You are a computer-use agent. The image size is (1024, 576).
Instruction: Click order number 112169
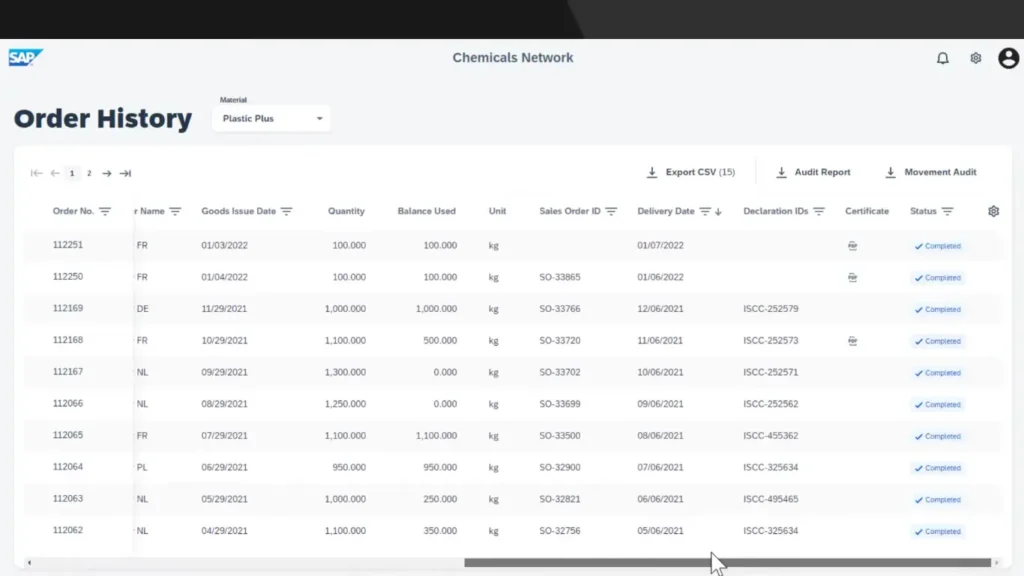click(68, 308)
